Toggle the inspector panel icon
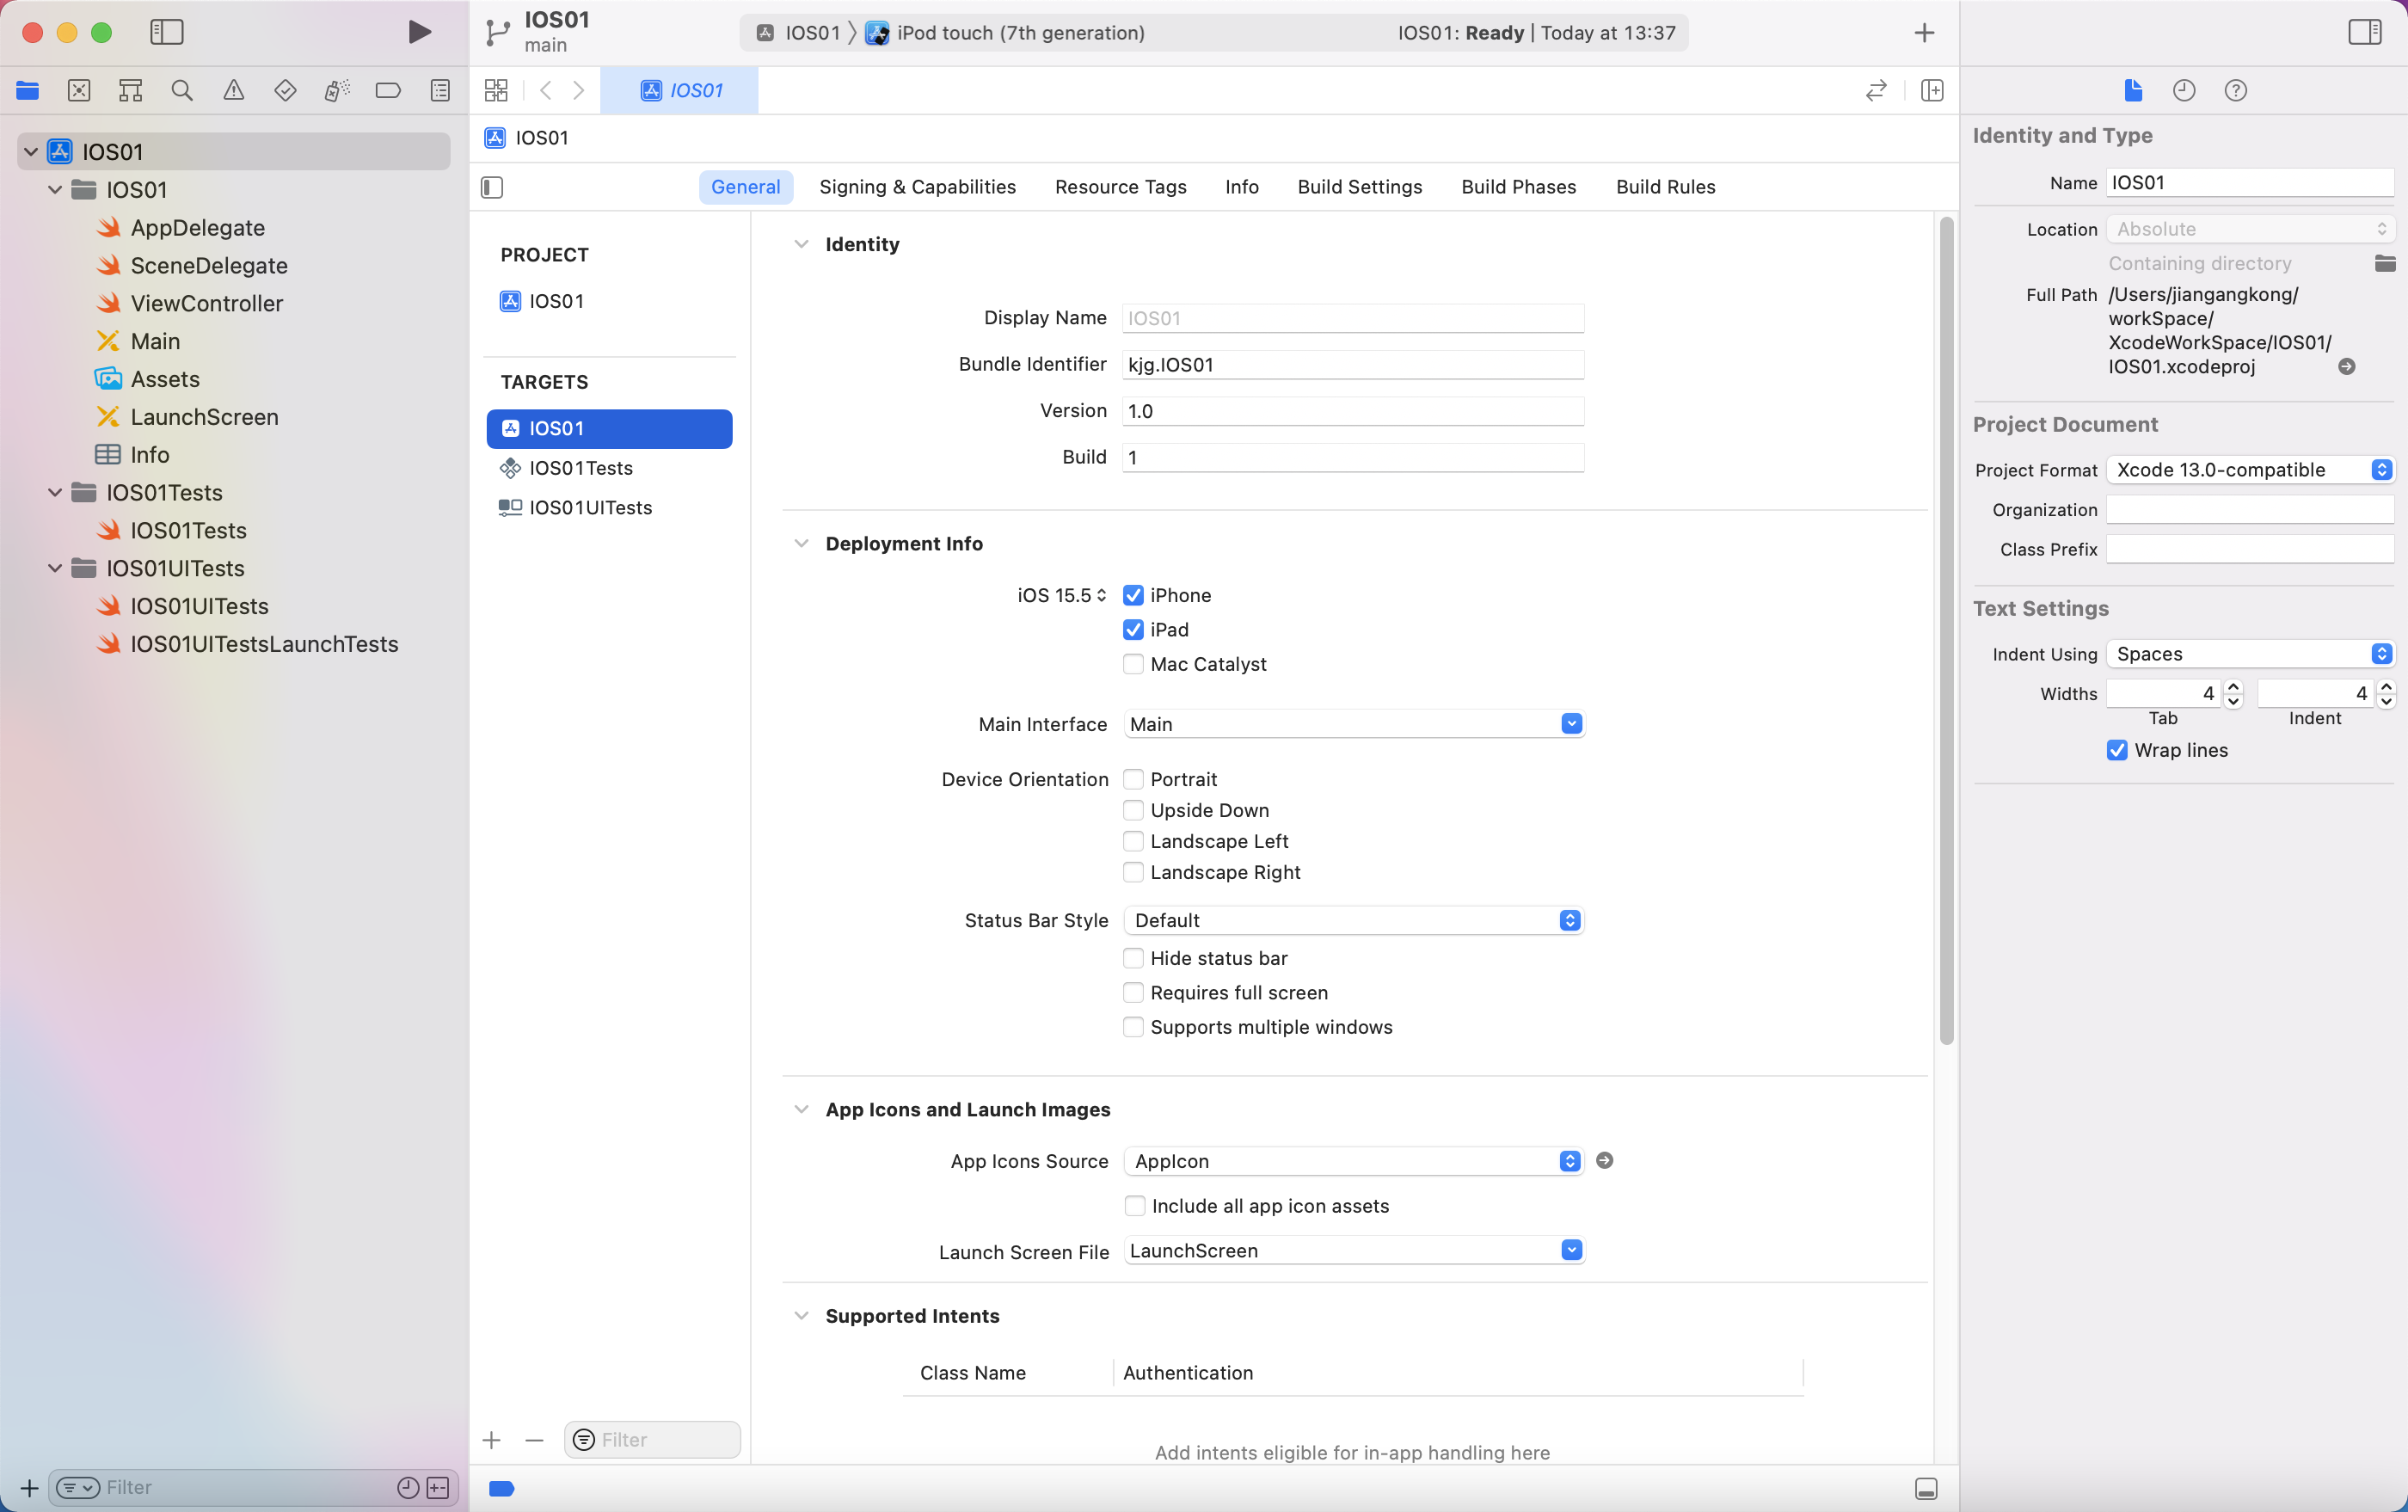 tap(2365, 32)
